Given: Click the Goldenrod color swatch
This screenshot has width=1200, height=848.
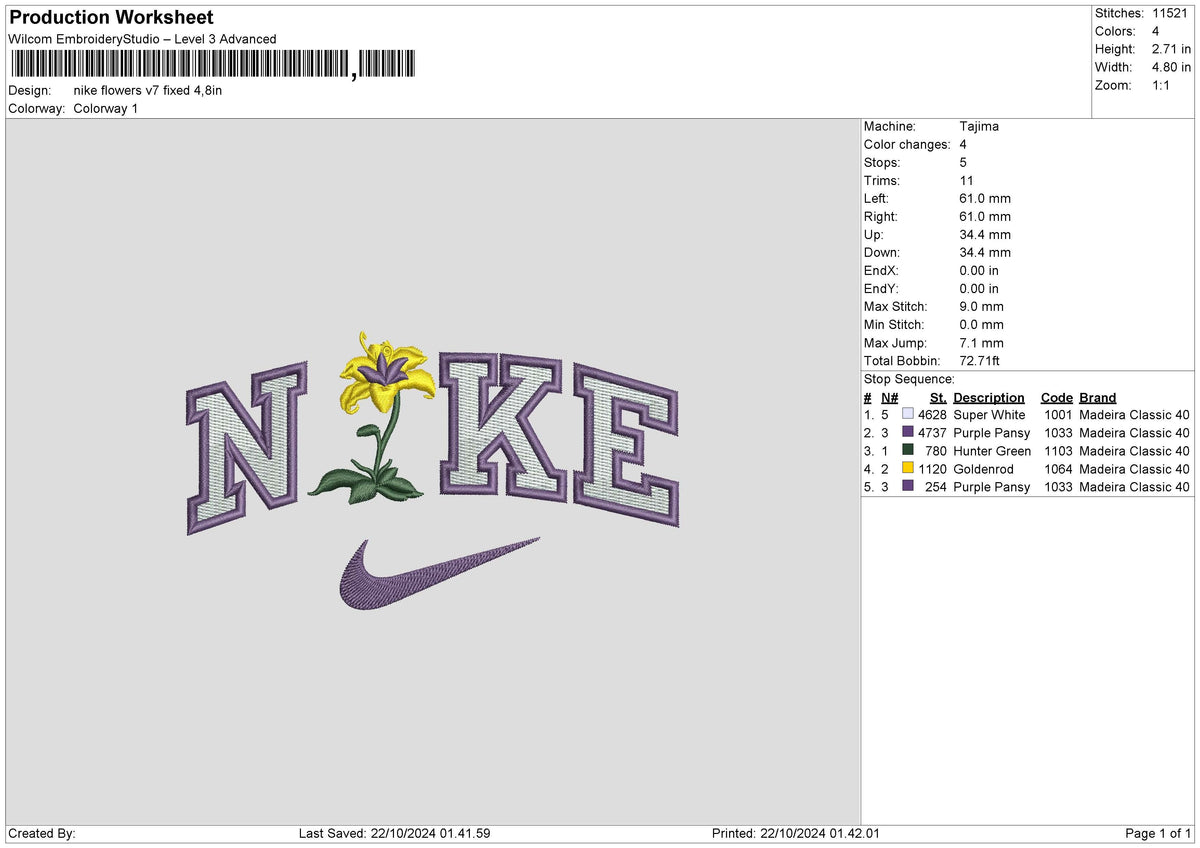Looking at the screenshot, I should coord(907,469).
